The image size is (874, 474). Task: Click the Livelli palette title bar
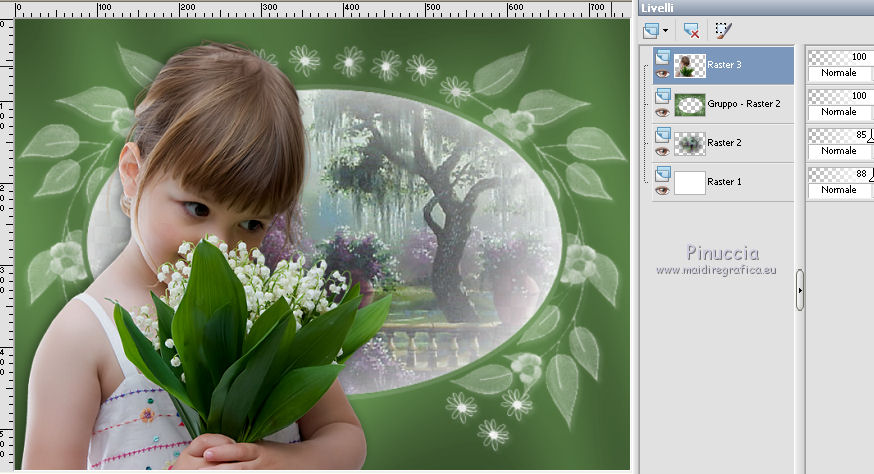756,7
